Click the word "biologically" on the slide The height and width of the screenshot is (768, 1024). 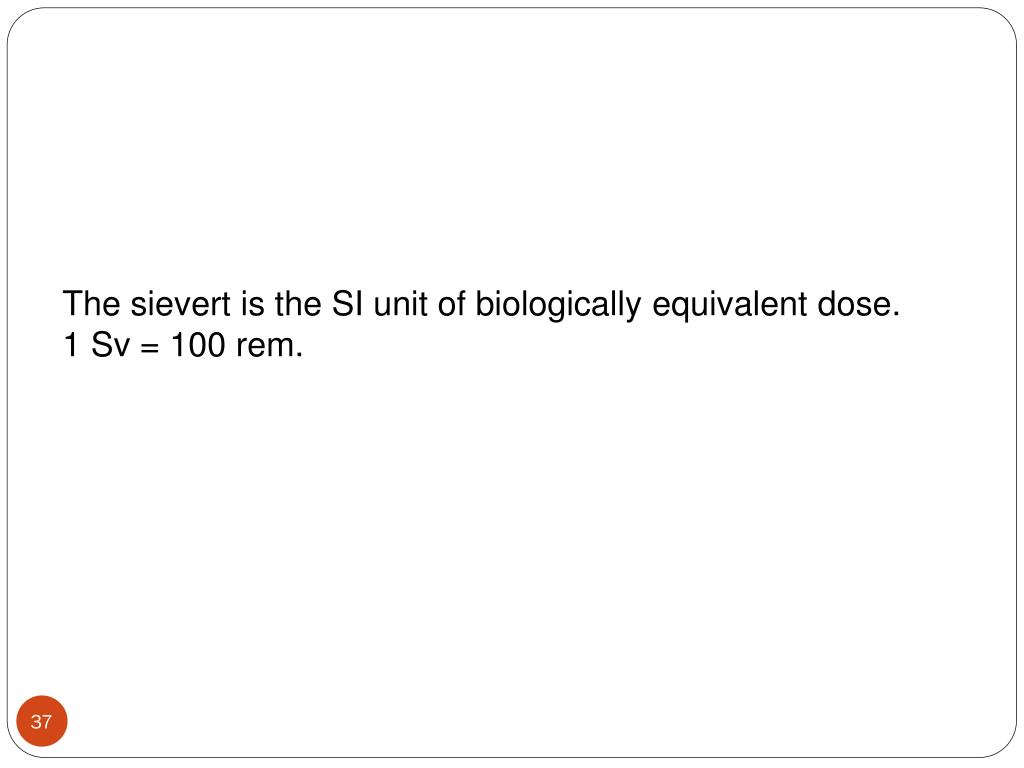pos(558,306)
